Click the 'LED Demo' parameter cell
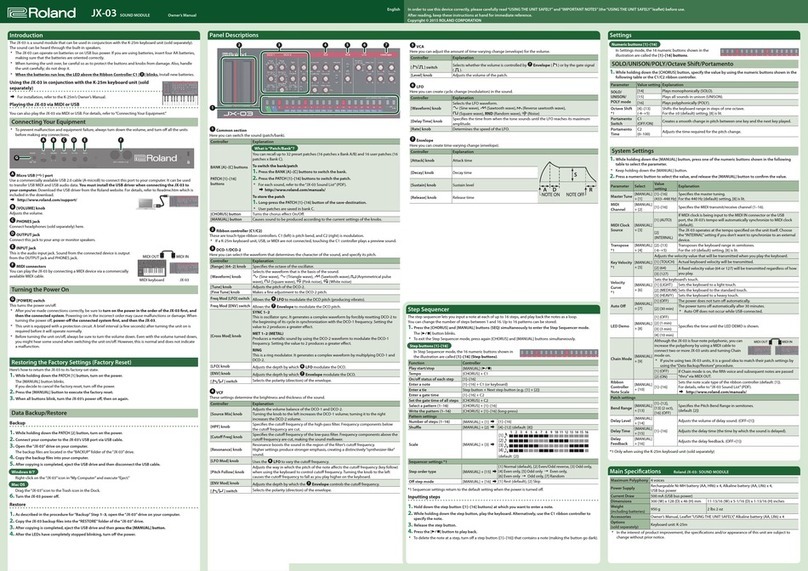The image size is (808, 571). click(x=621, y=326)
